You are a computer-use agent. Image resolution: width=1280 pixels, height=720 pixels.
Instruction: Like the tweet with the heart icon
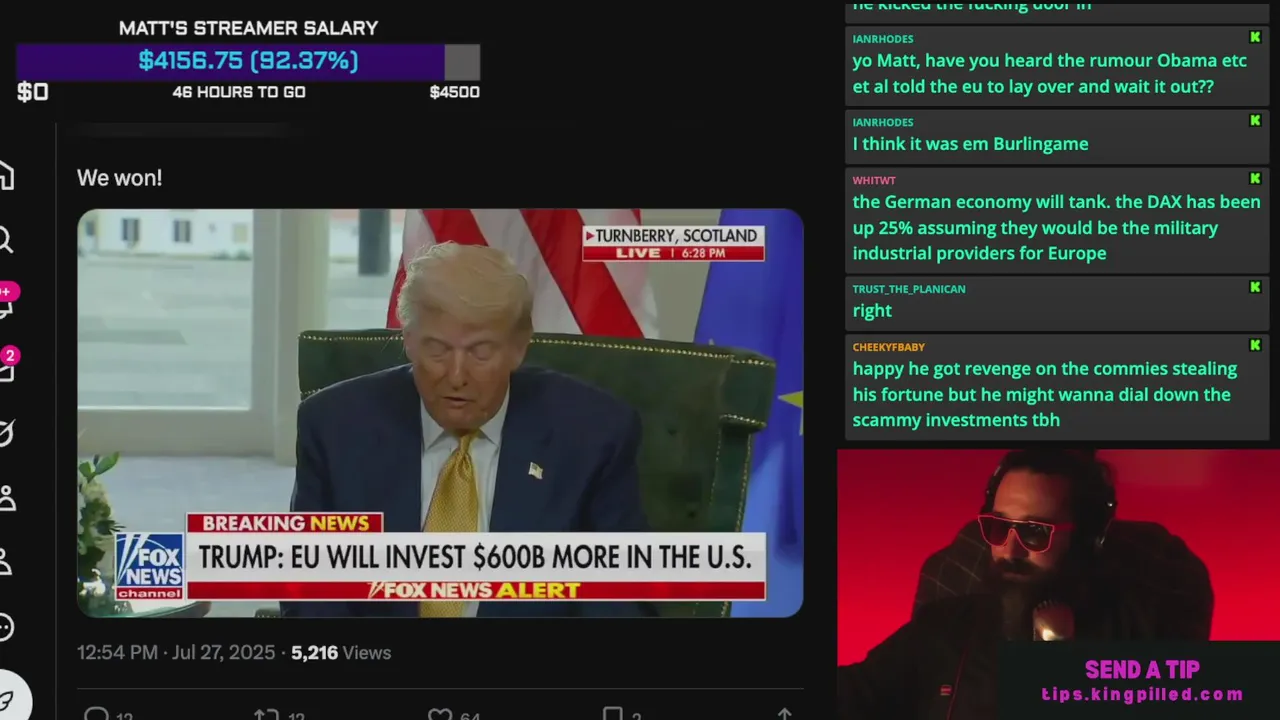tap(440, 714)
